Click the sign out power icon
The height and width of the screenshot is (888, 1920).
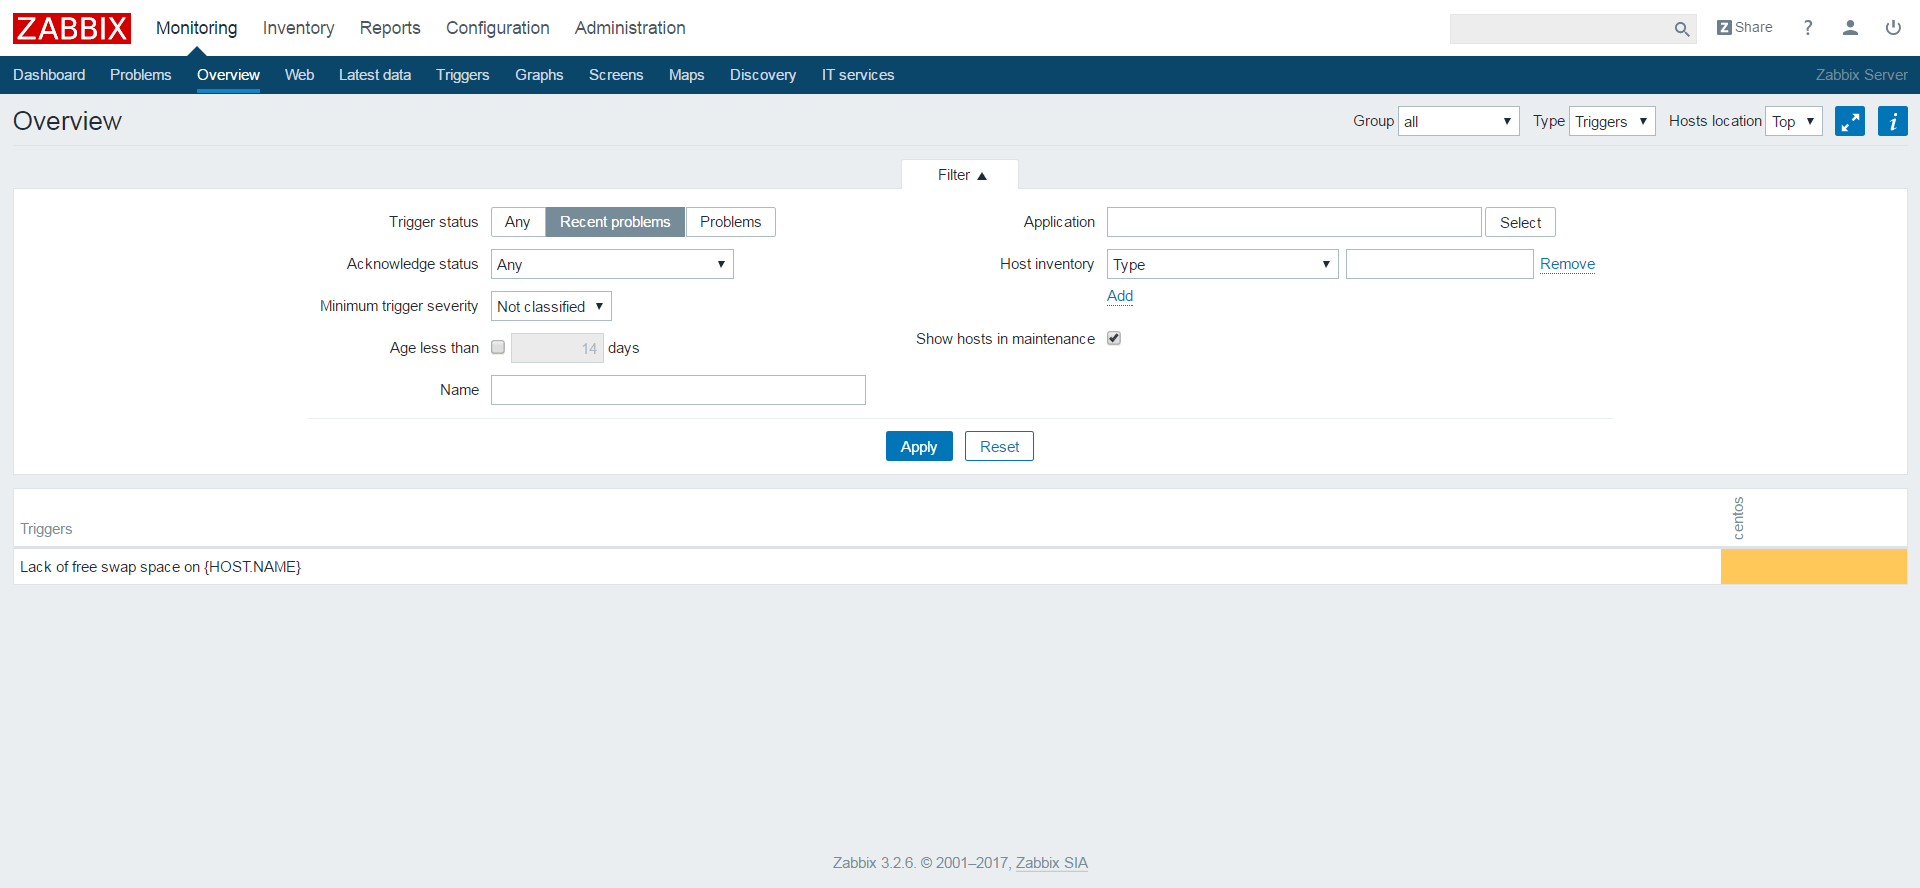point(1893,28)
